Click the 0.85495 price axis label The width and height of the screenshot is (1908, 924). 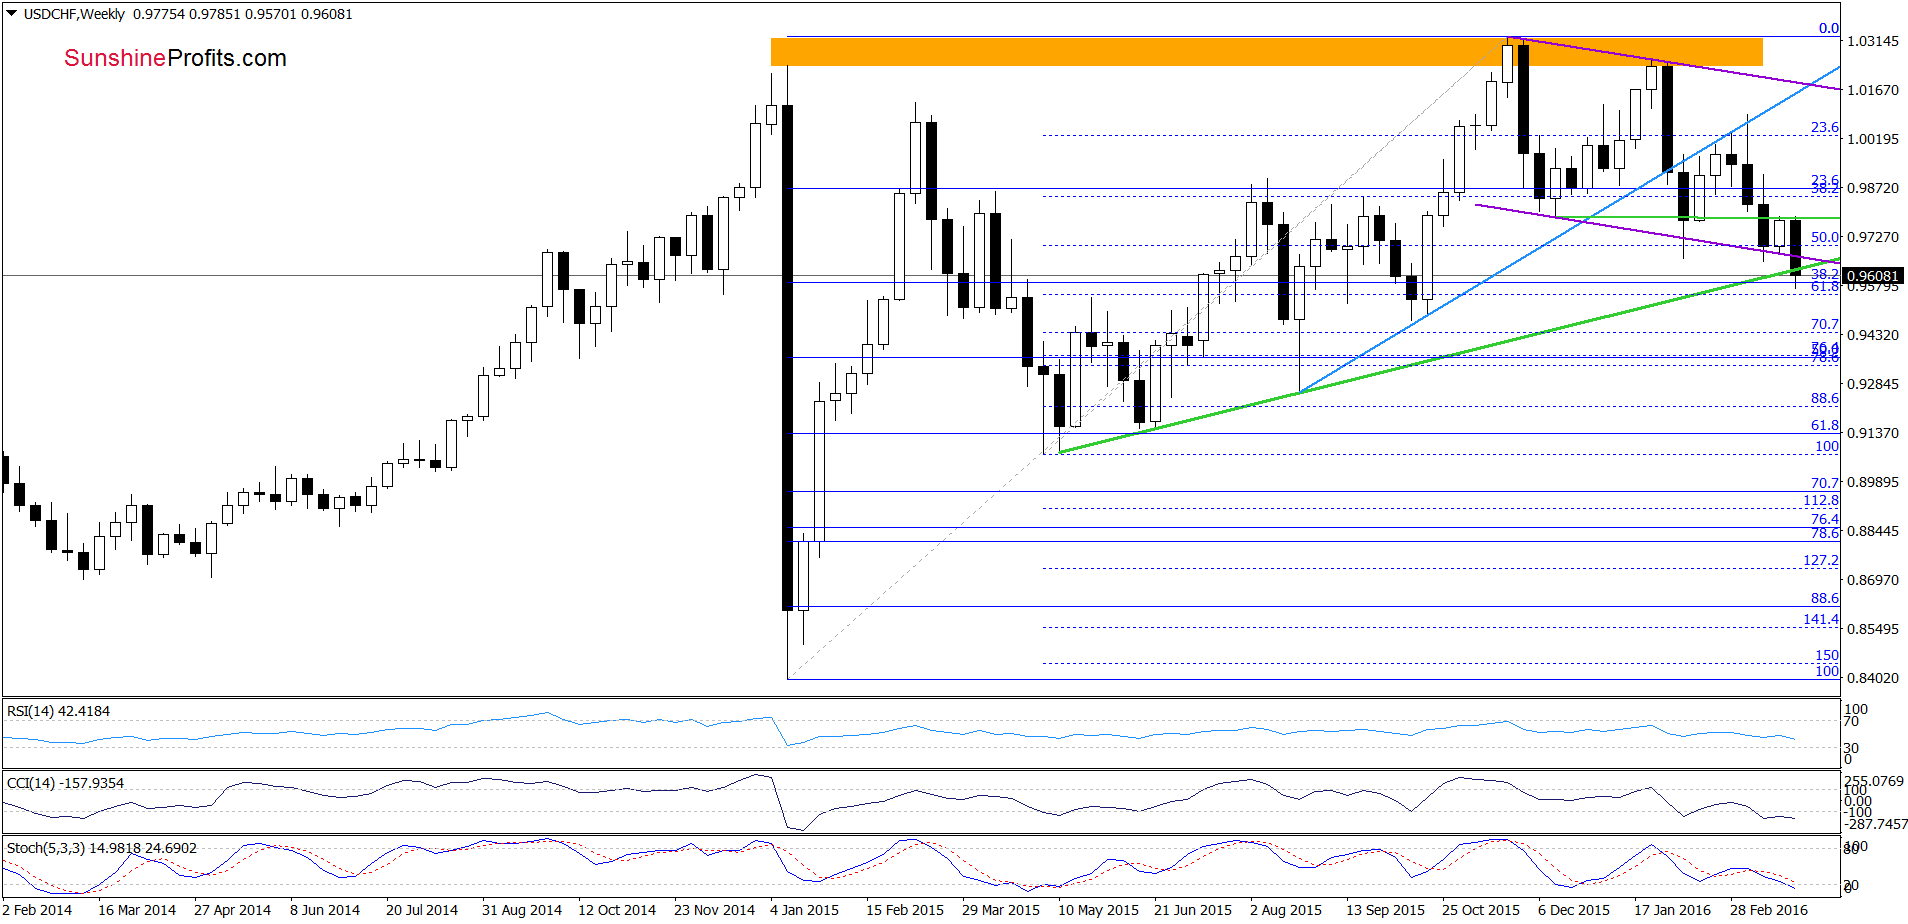coord(1872,629)
